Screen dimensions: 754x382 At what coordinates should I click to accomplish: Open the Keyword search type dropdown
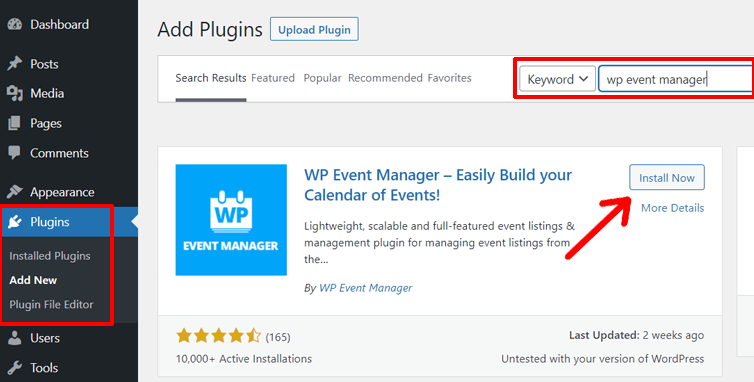coord(557,79)
